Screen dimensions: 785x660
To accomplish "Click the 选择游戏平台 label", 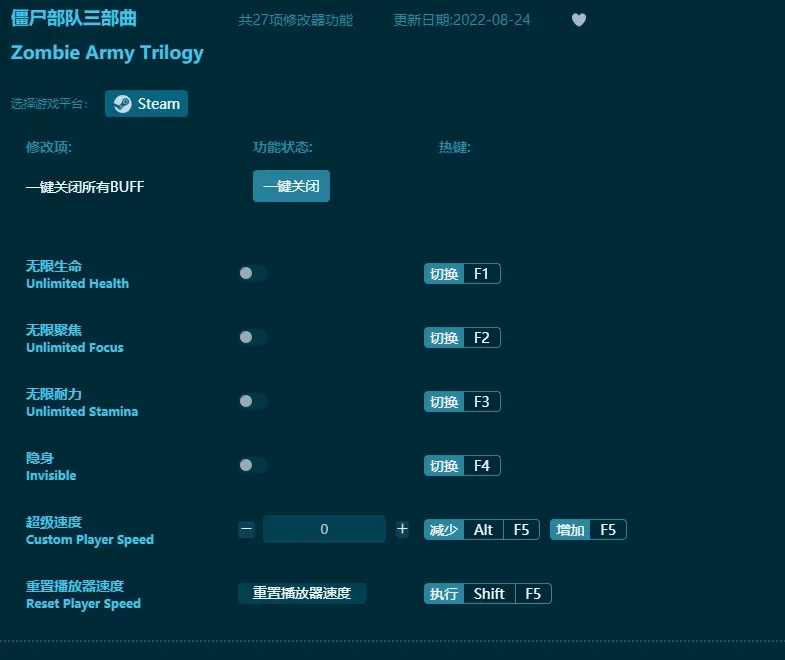I will [50, 104].
